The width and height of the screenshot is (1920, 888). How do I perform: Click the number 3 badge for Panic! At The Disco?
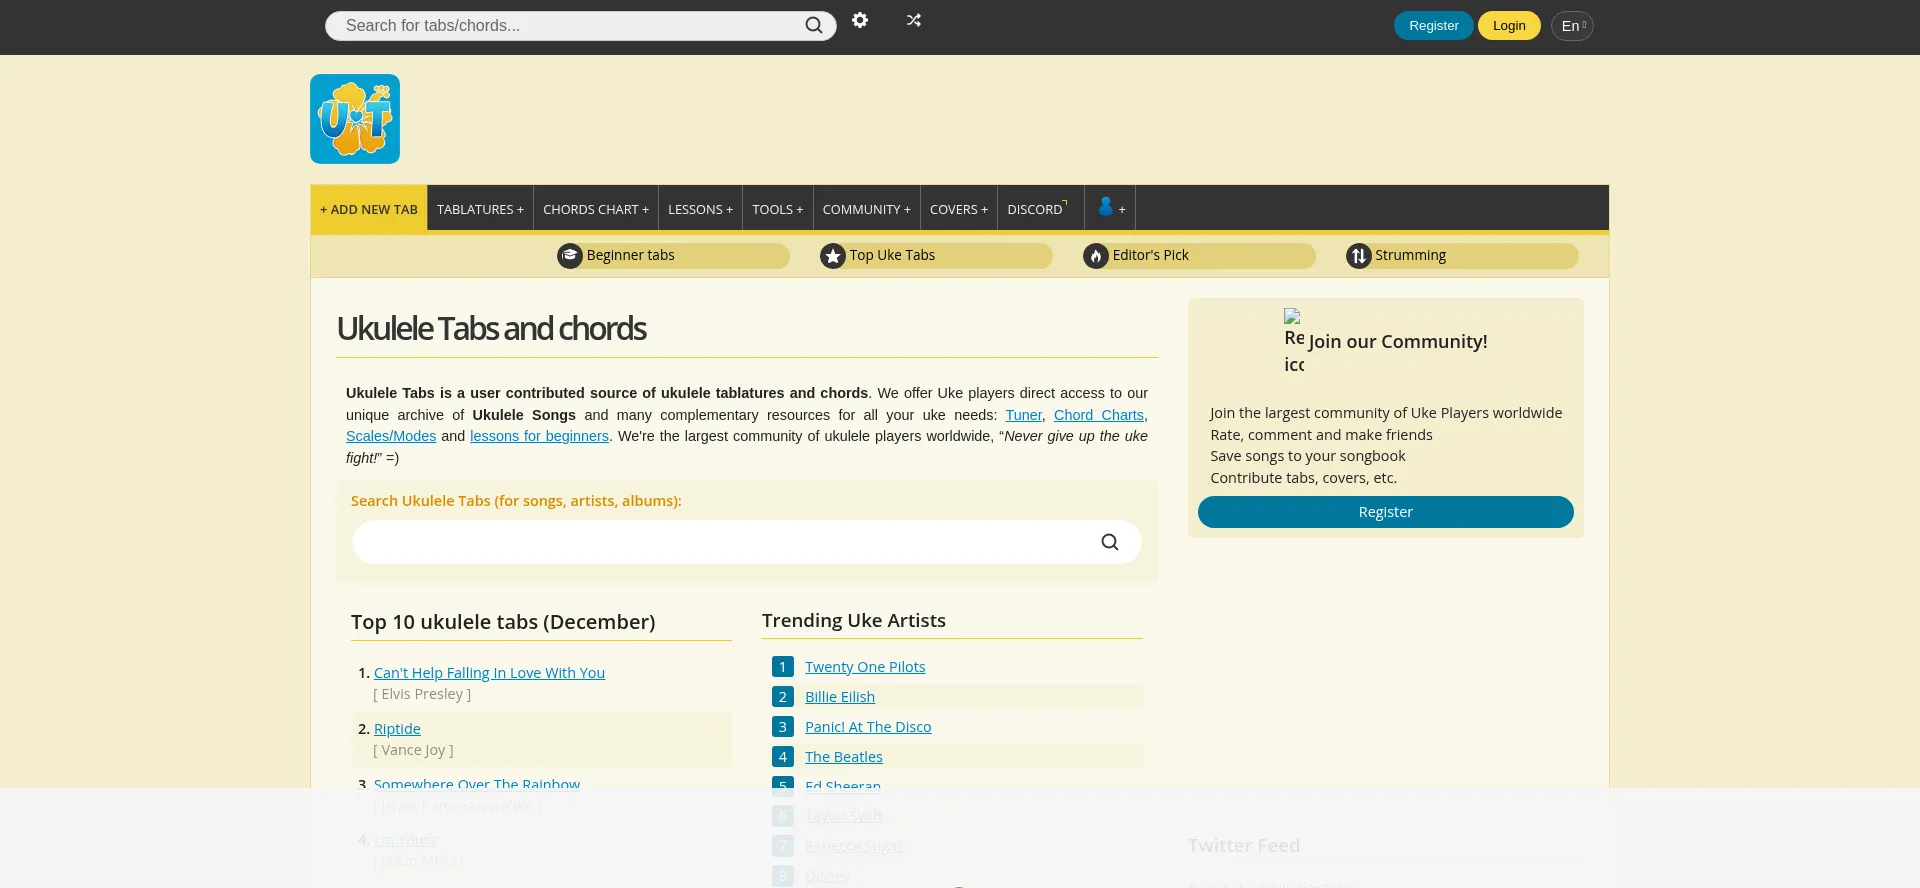pyautogui.click(x=783, y=727)
